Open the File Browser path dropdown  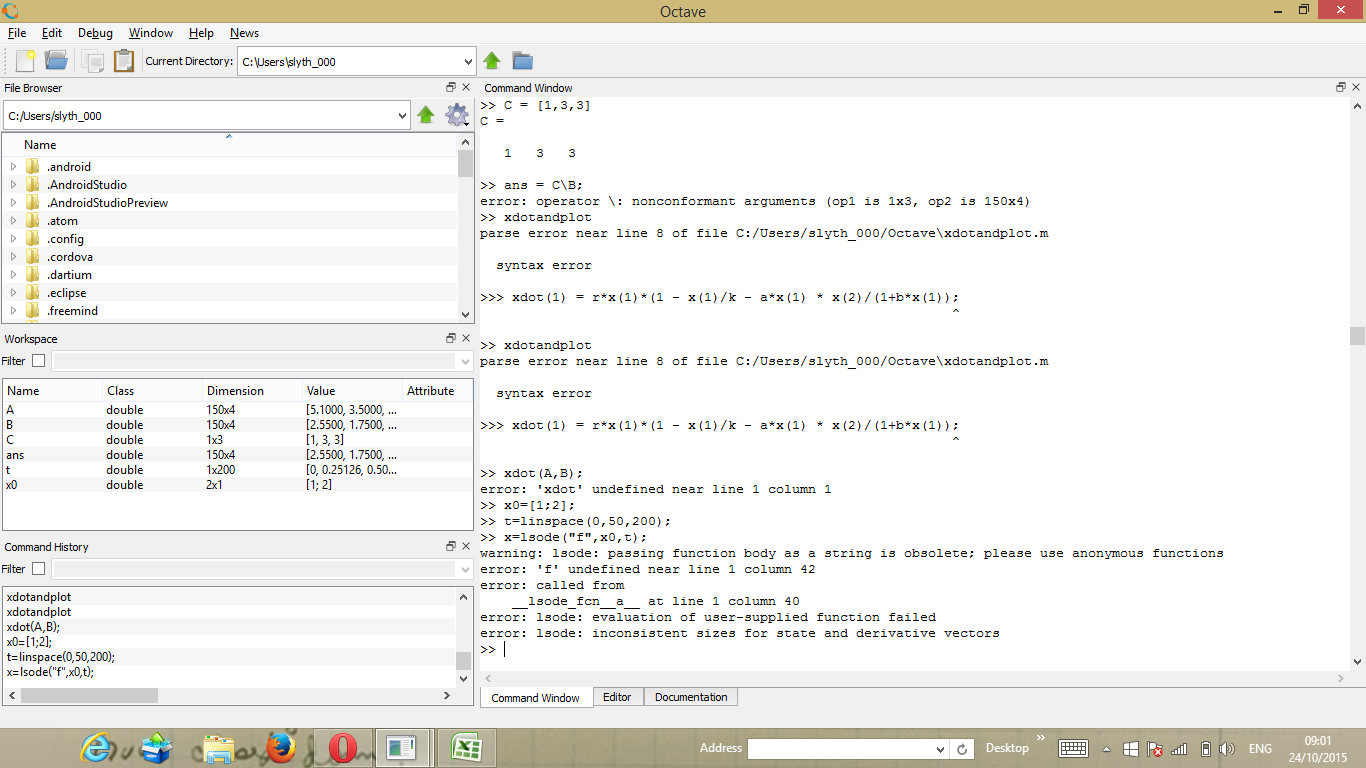point(402,116)
